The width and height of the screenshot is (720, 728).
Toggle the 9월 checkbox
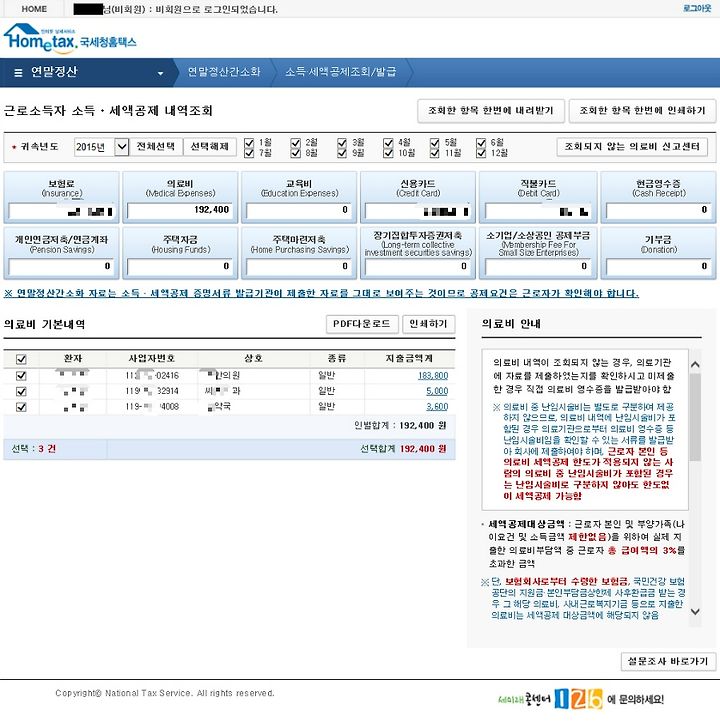point(342,153)
